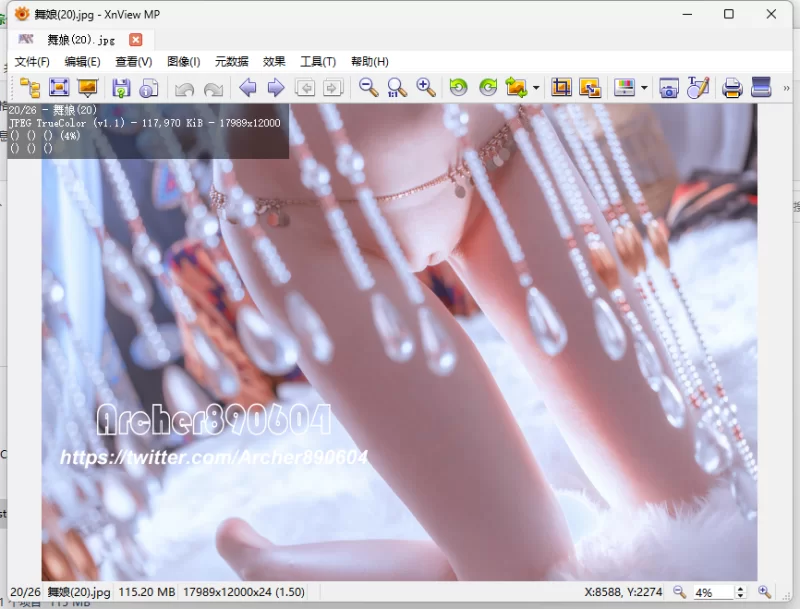Click the scanner acquire icon
Image resolution: width=800 pixels, height=609 pixels.
(x=761, y=88)
